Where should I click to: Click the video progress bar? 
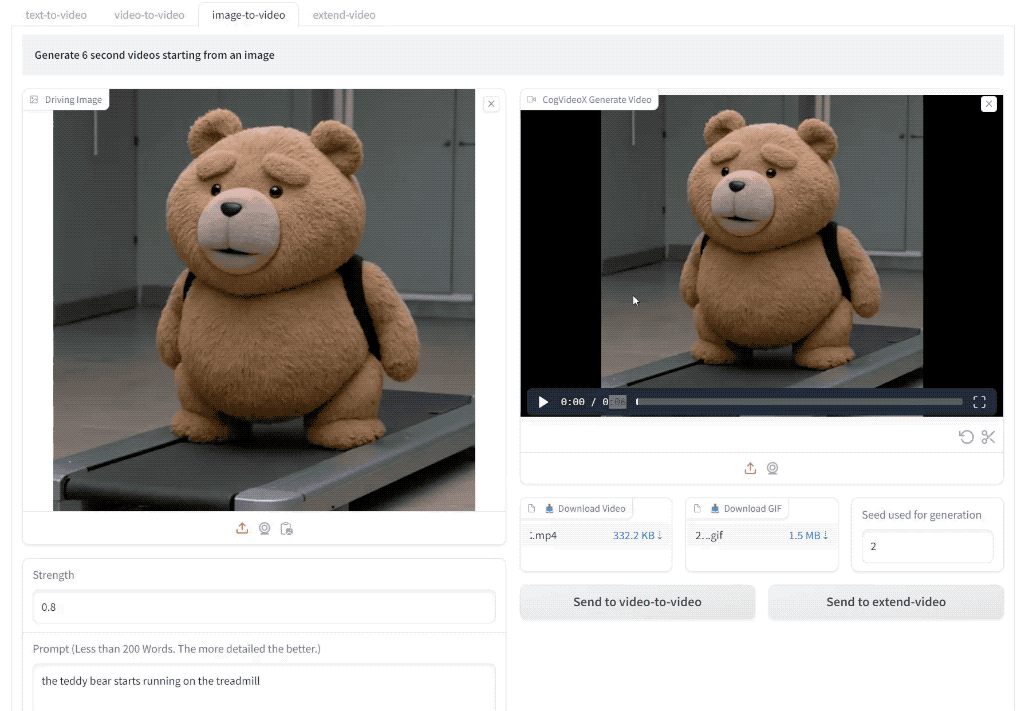point(799,402)
